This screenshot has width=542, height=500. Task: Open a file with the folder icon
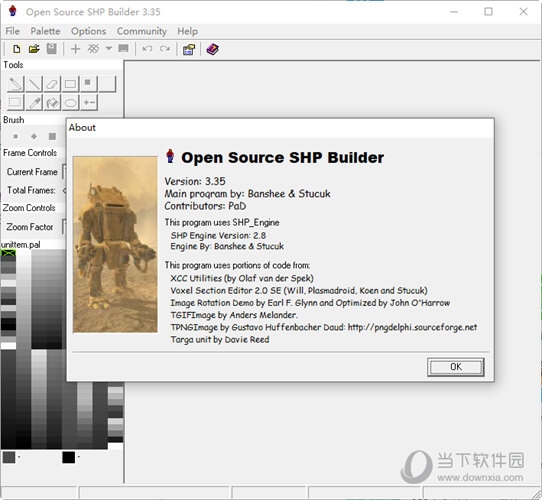[34, 49]
